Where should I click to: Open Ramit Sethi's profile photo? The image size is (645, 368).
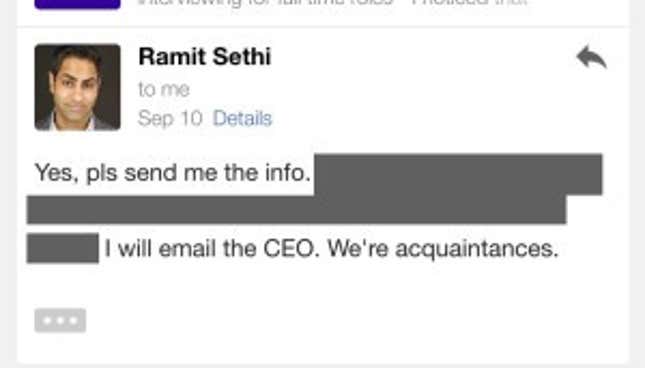pos(77,87)
